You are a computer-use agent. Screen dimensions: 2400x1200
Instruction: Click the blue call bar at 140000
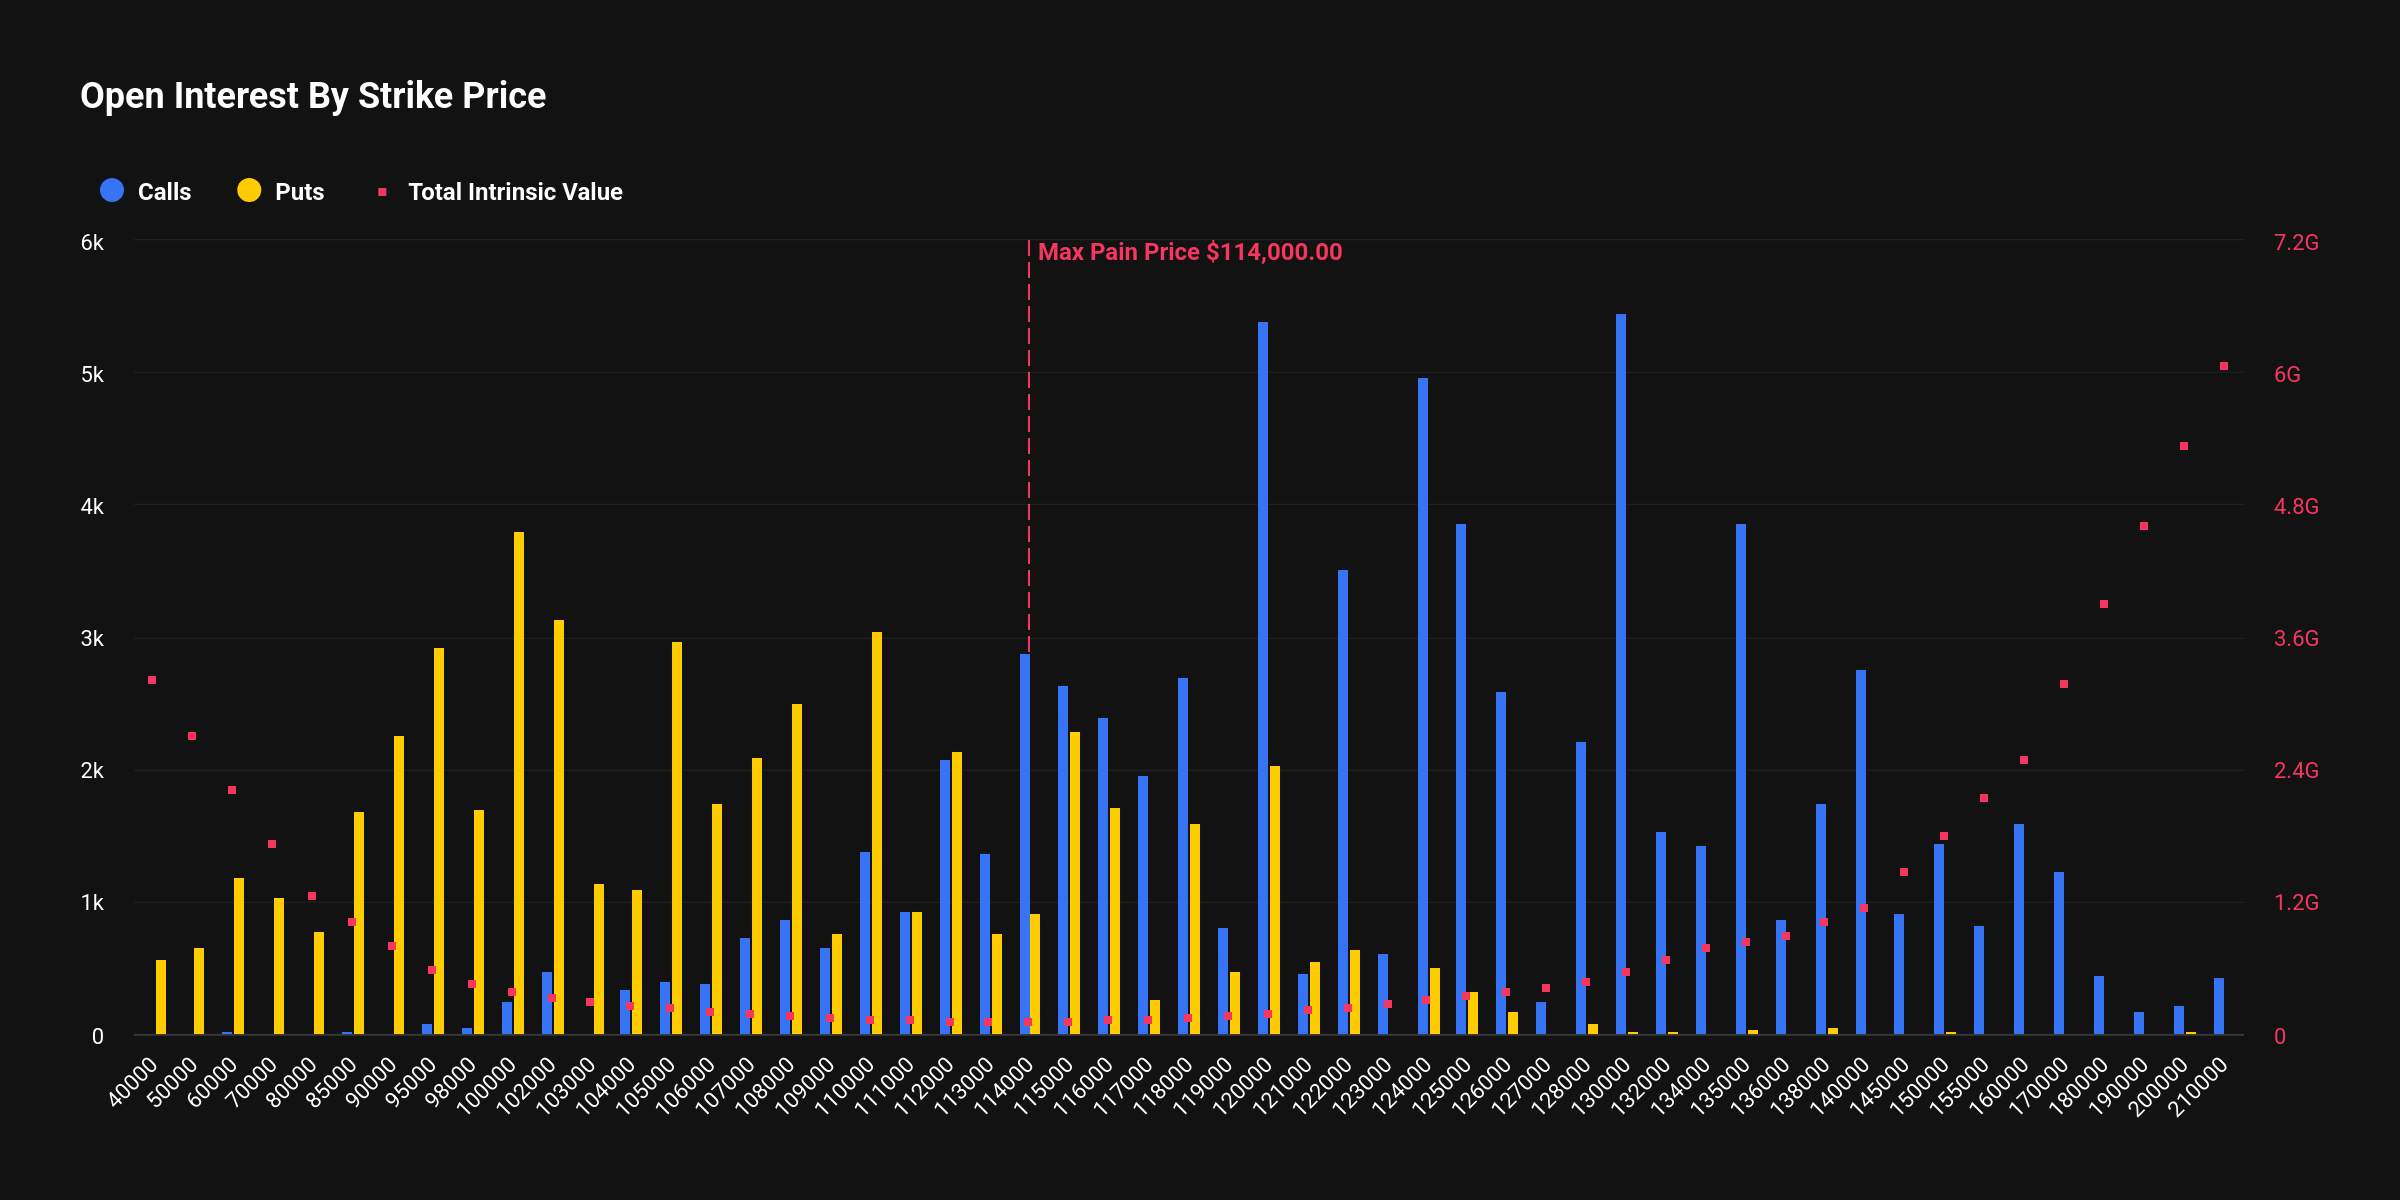coord(1861,852)
